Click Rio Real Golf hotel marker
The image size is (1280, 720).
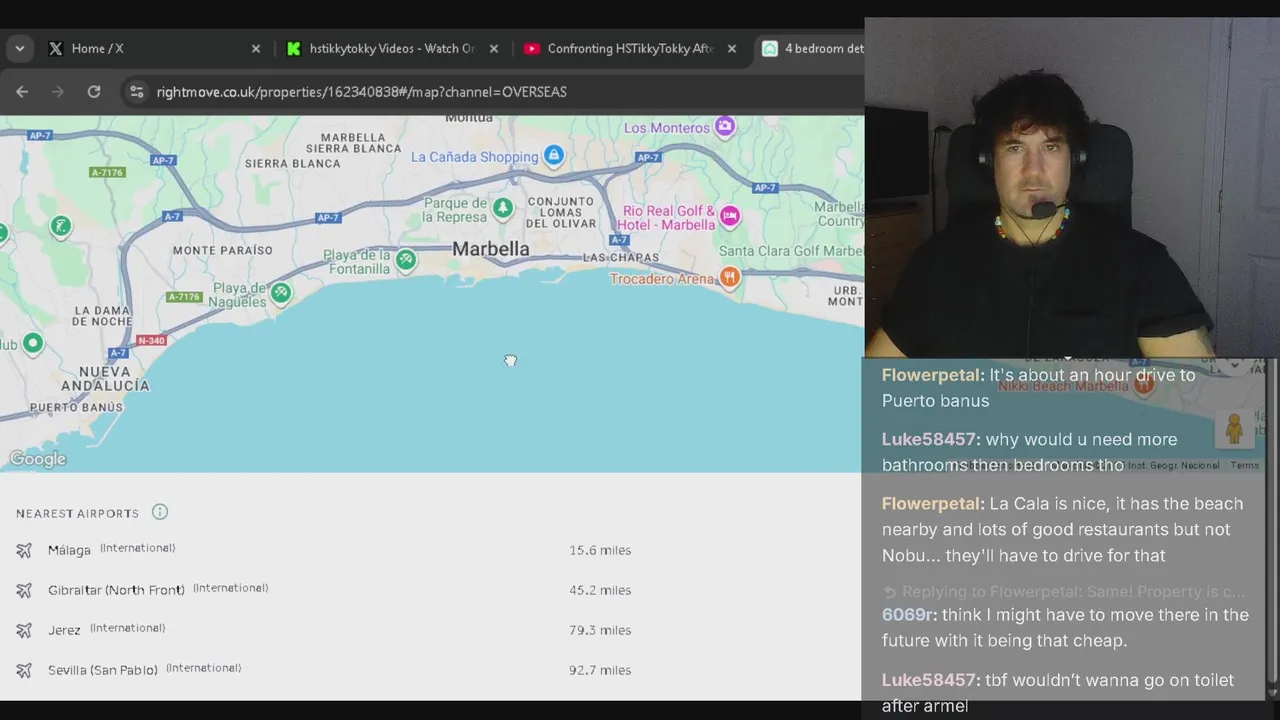[730, 216]
